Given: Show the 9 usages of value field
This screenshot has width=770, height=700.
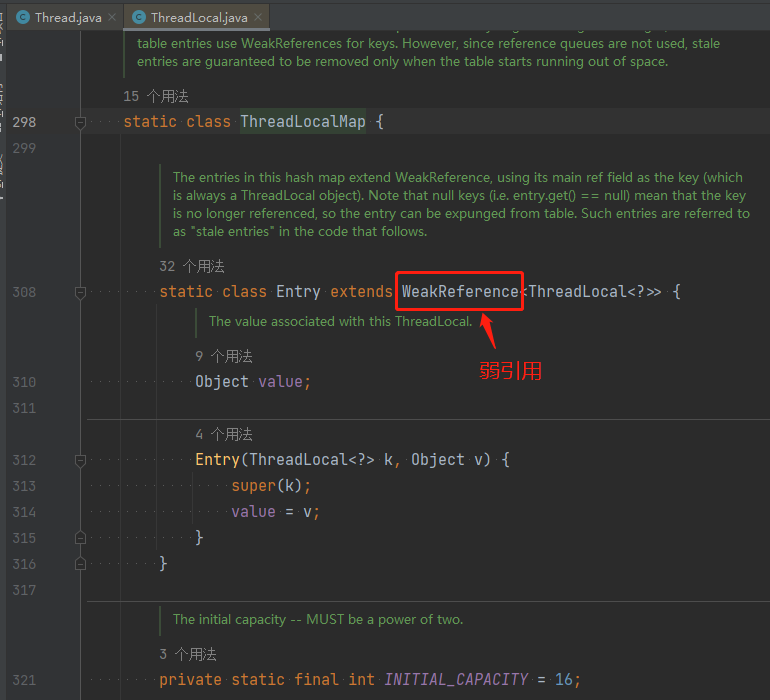Looking at the screenshot, I should point(224,356).
